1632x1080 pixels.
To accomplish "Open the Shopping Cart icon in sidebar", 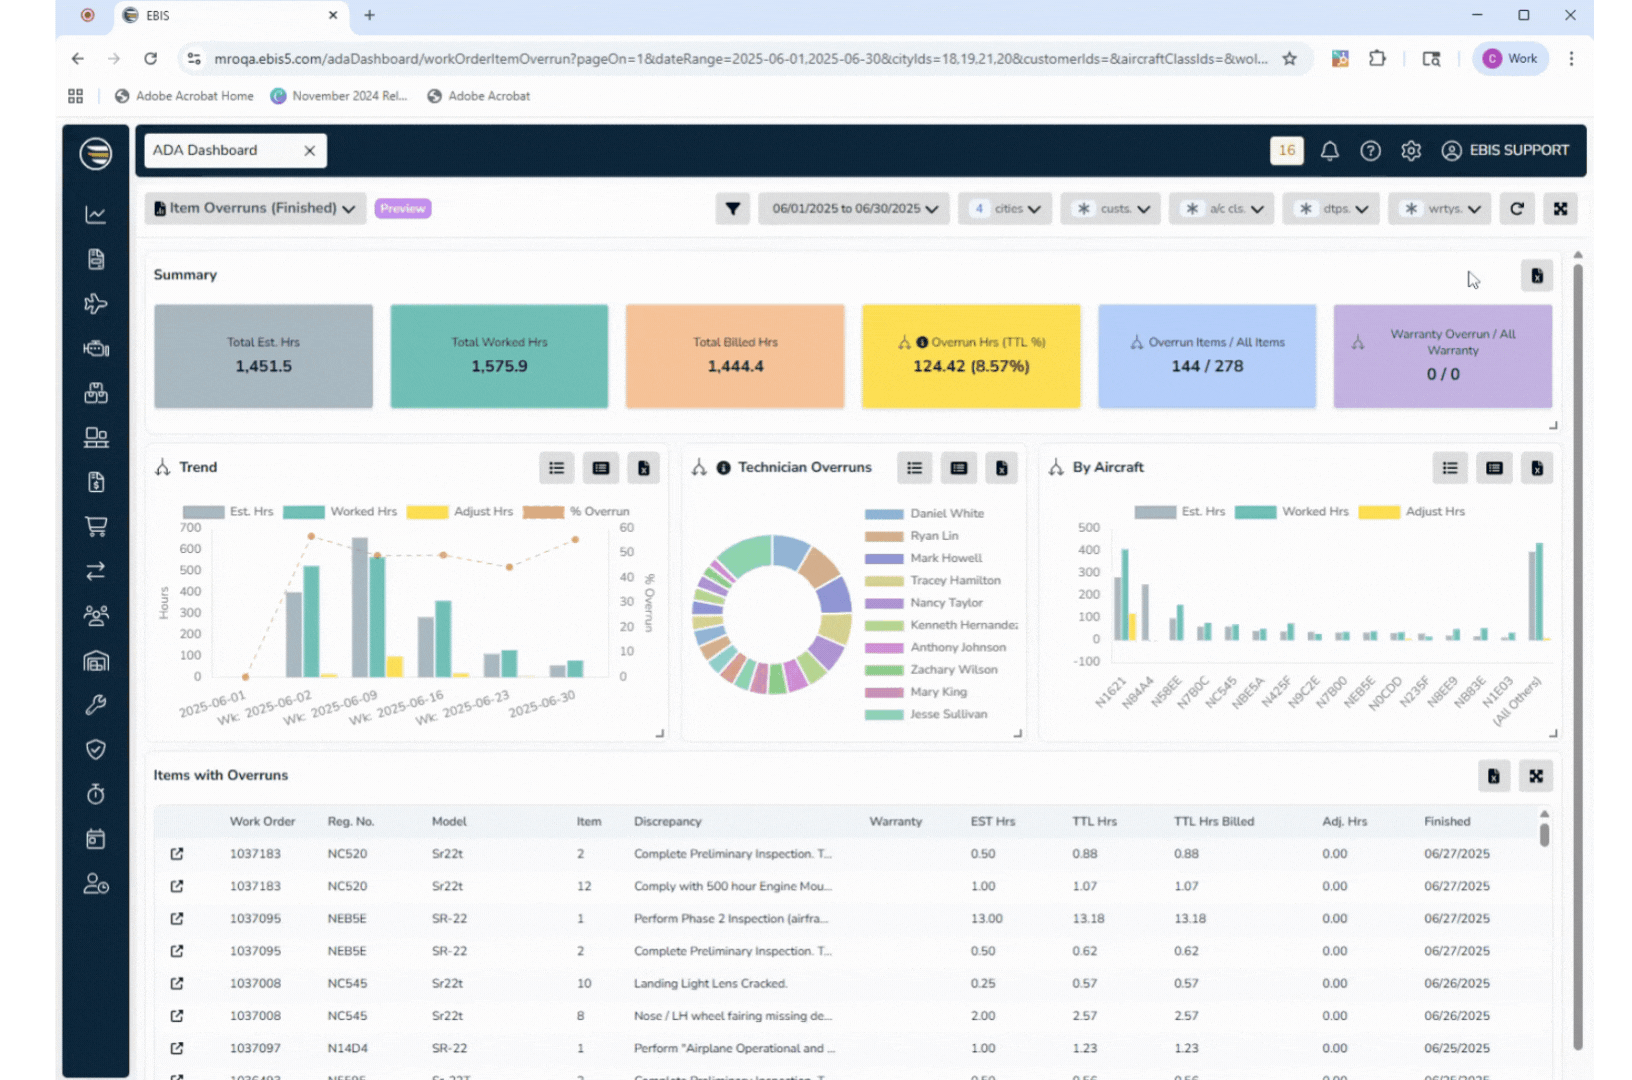I will click(95, 526).
